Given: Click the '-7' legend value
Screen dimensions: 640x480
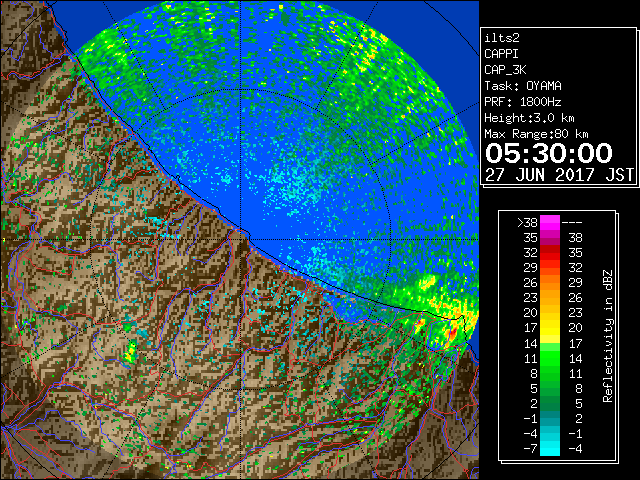Looking at the screenshot, I should (x=530, y=449).
